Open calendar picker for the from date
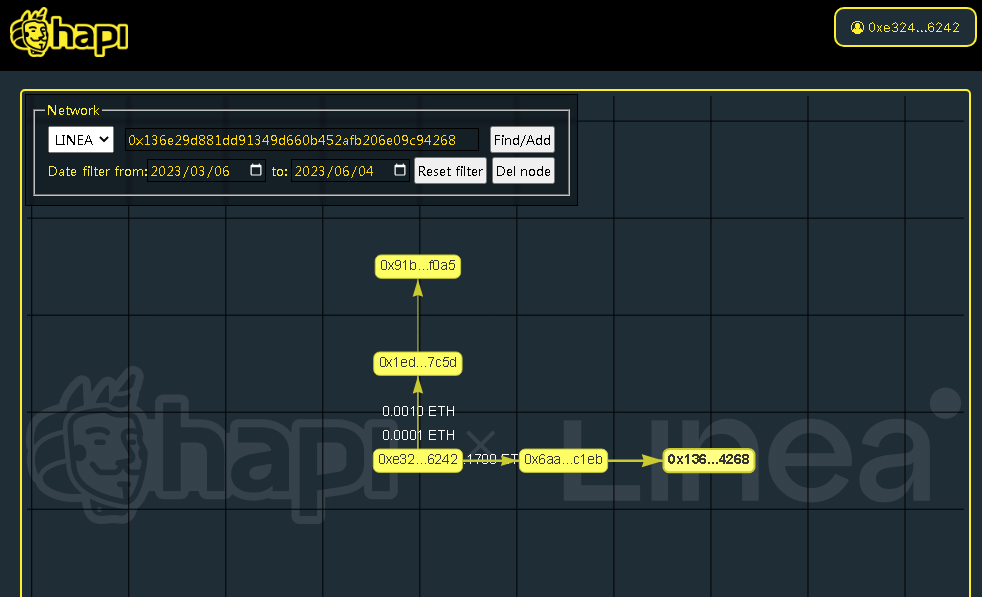Viewport: 982px width, 597px height. click(x=256, y=170)
